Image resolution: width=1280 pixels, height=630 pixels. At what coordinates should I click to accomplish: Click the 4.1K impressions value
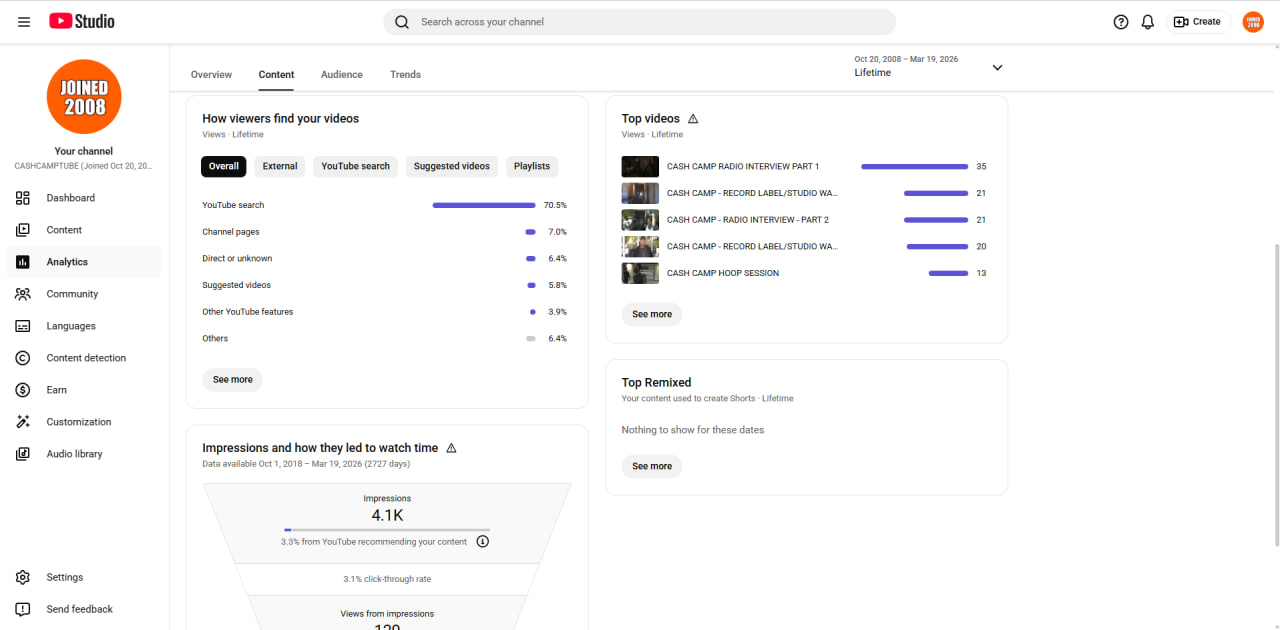point(387,516)
